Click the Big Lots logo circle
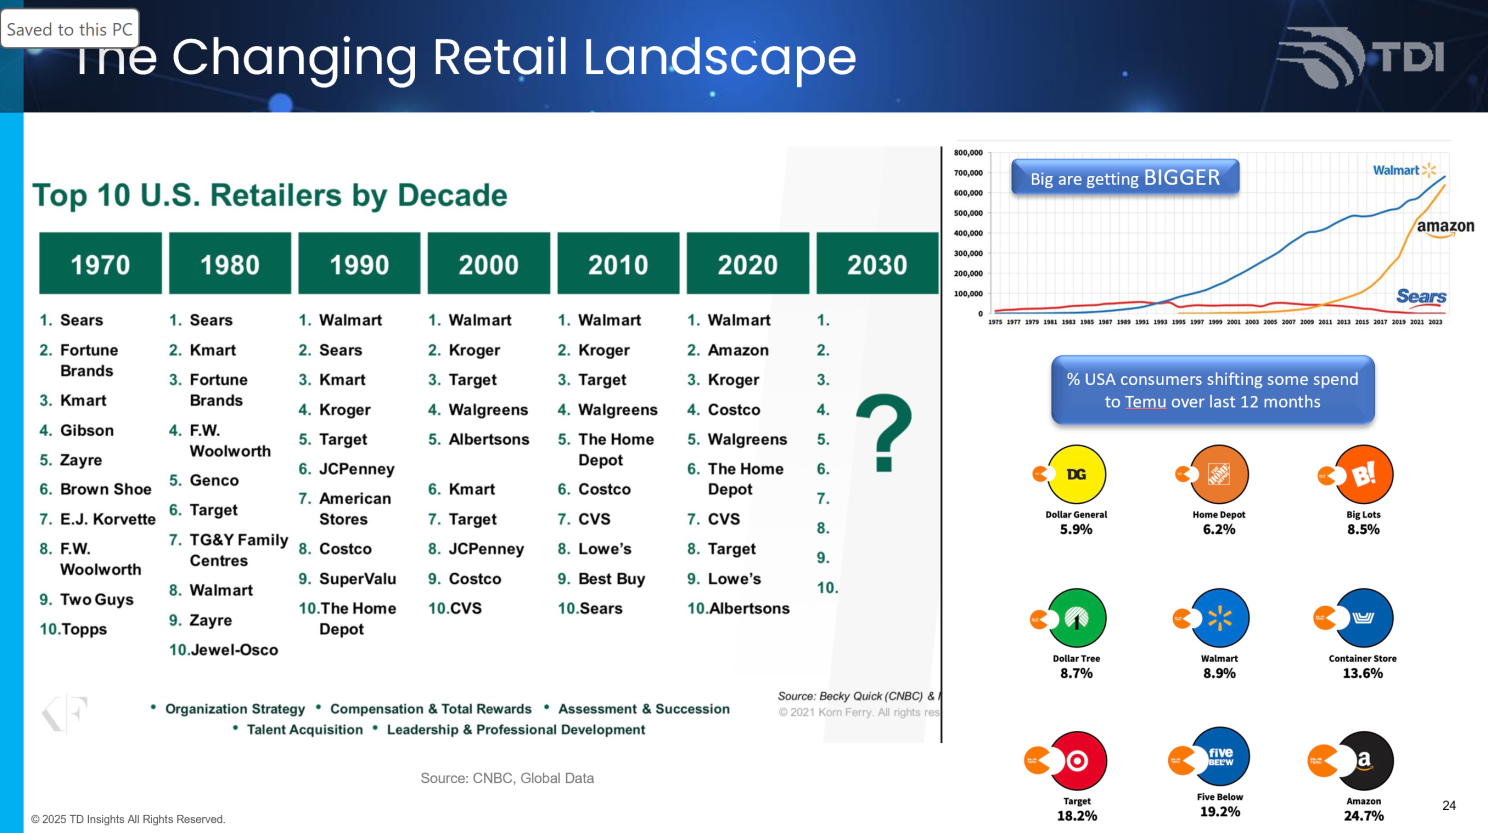This screenshot has width=1488, height=833. [1363, 474]
